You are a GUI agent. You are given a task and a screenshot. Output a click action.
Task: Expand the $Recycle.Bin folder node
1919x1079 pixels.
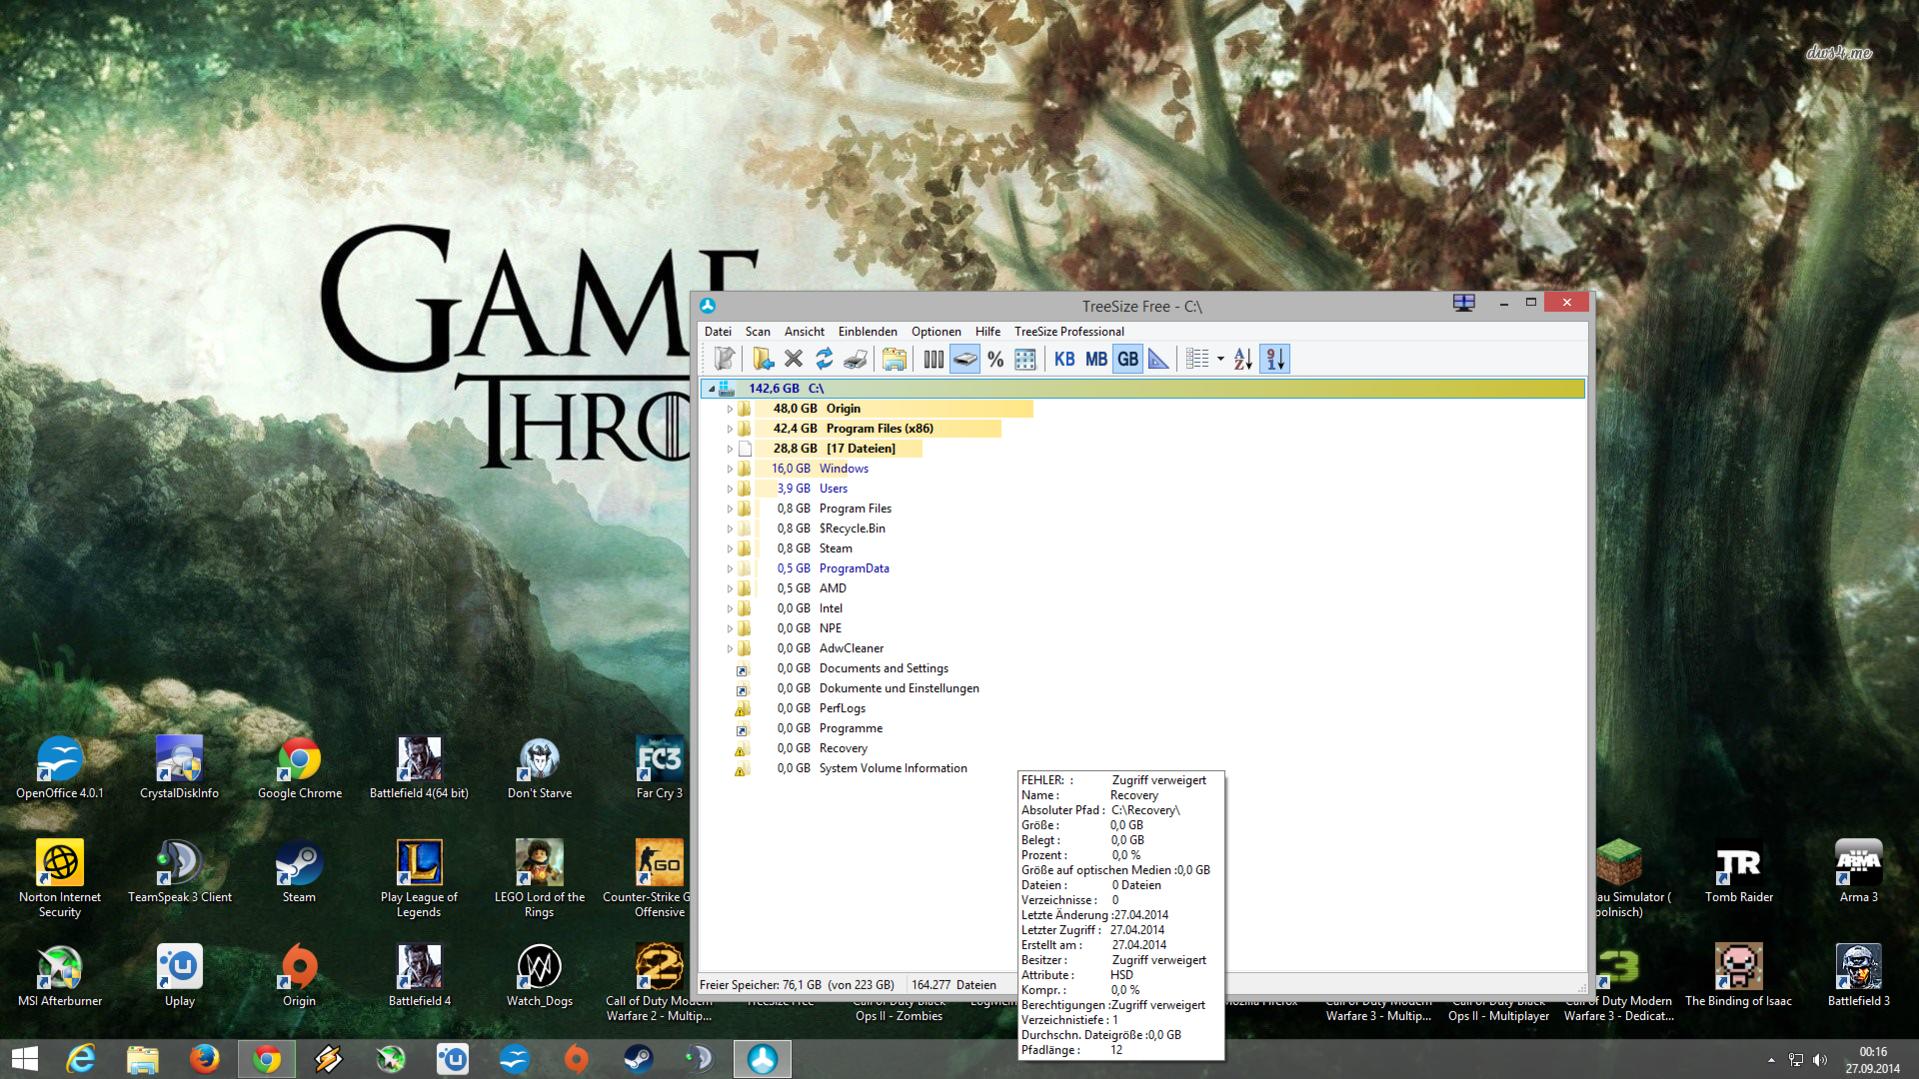click(729, 529)
